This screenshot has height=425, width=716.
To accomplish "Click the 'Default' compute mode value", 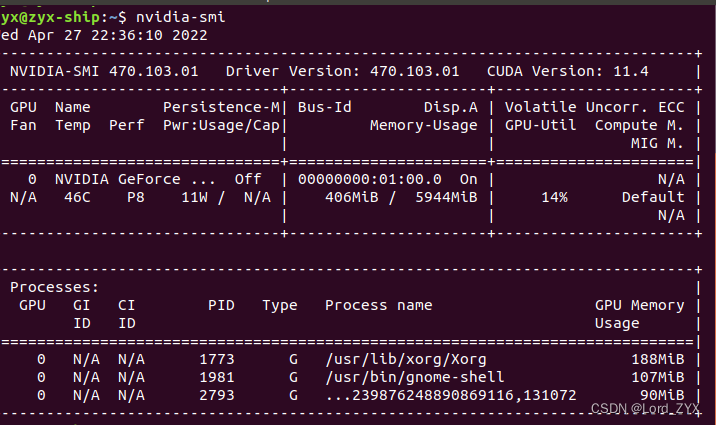I will pos(653,197).
